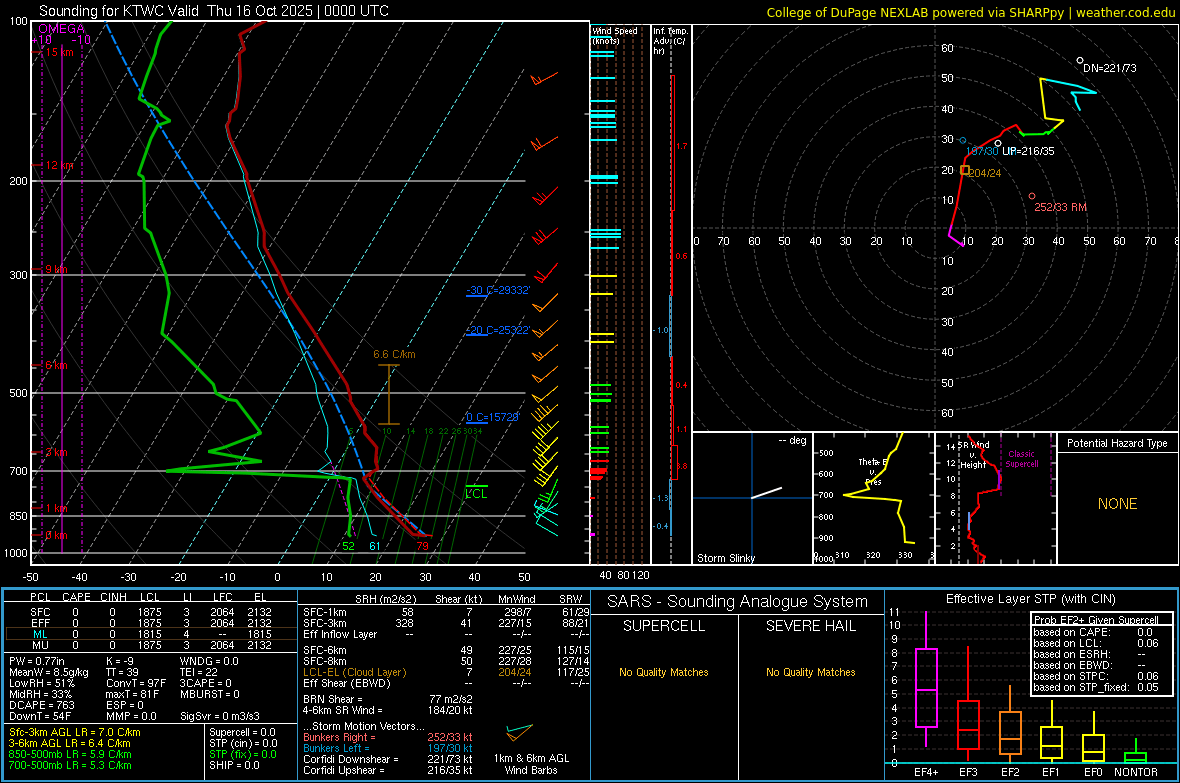Image resolution: width=1180 pixels, height=783 pixels.
Task: Click the cyan wet-bulb value 61
Action: [375, 546]
